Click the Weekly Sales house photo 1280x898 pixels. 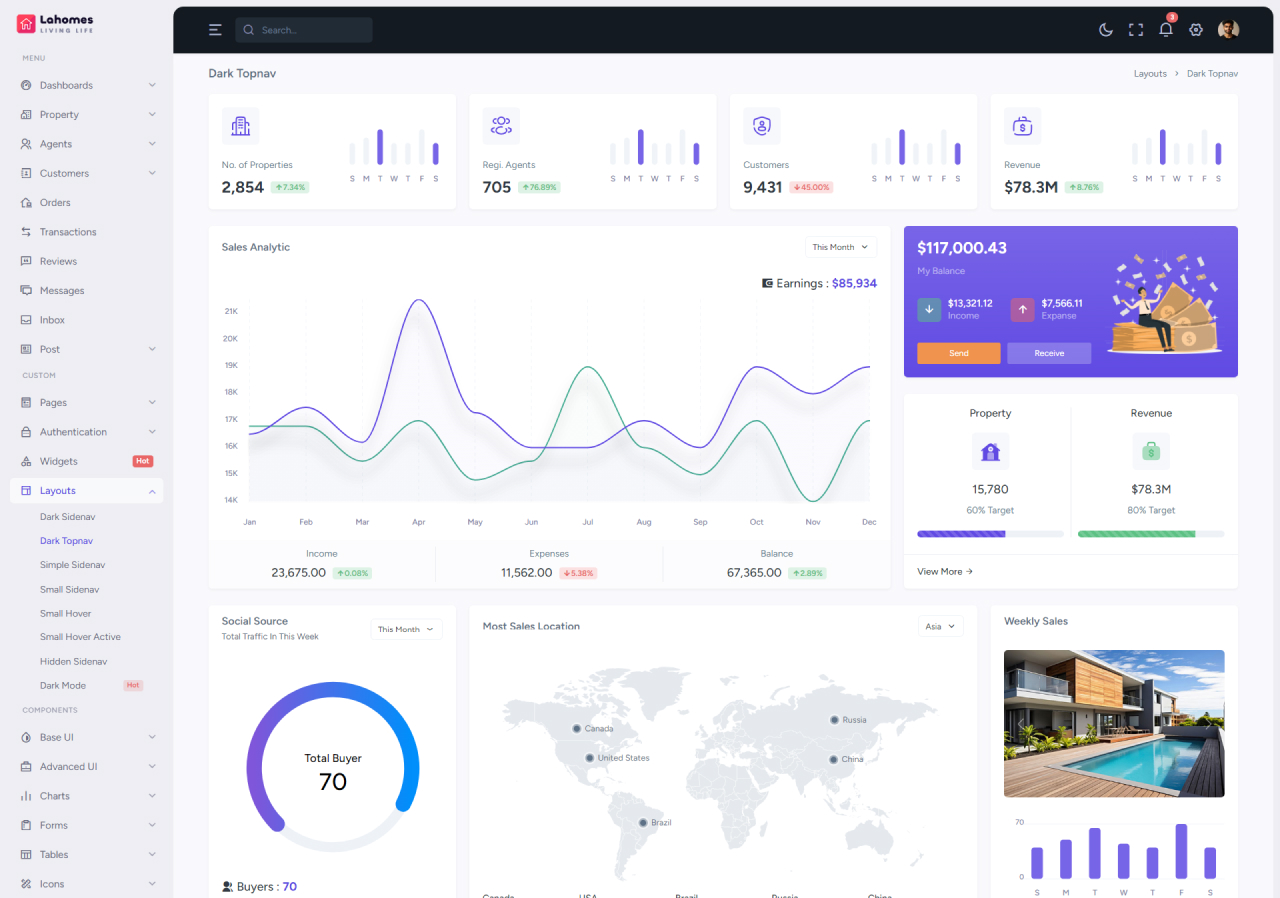point(1114,723)
